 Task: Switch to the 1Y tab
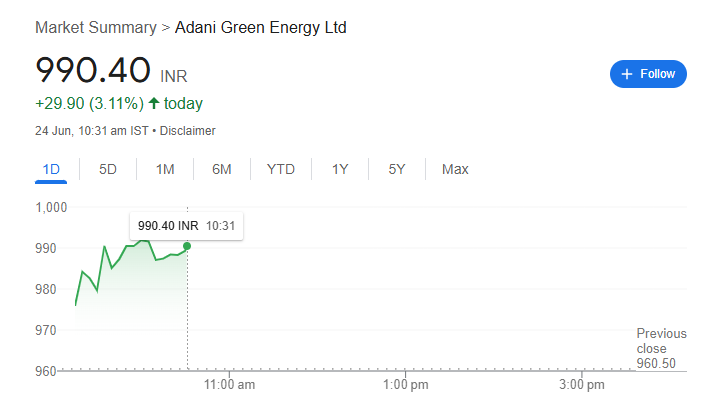[x=340, y=170]
